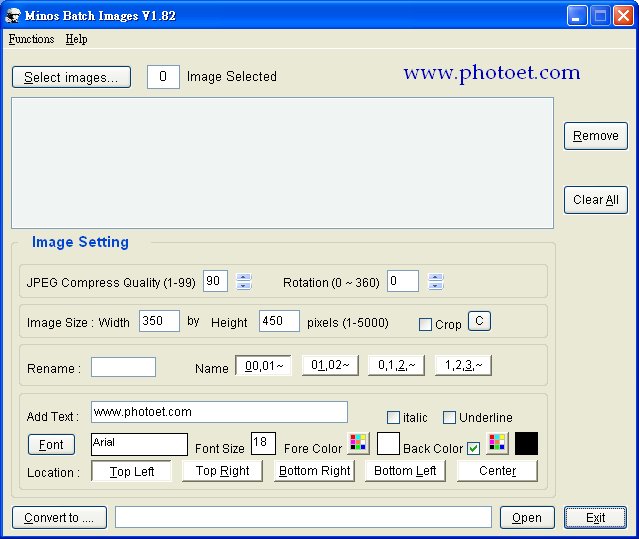Viewport: 639px width, 539px height.
Task: Click the Image Selected count box
Action: 163,77
